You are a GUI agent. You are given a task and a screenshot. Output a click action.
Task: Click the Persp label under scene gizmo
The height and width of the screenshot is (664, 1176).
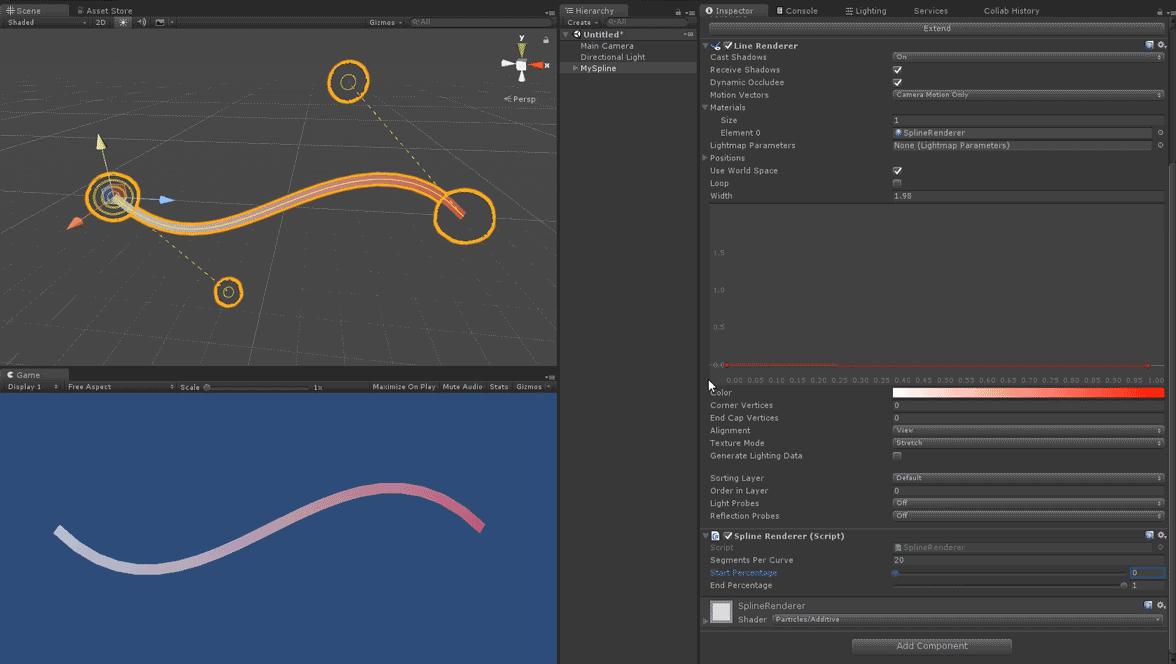coord(523,99)
